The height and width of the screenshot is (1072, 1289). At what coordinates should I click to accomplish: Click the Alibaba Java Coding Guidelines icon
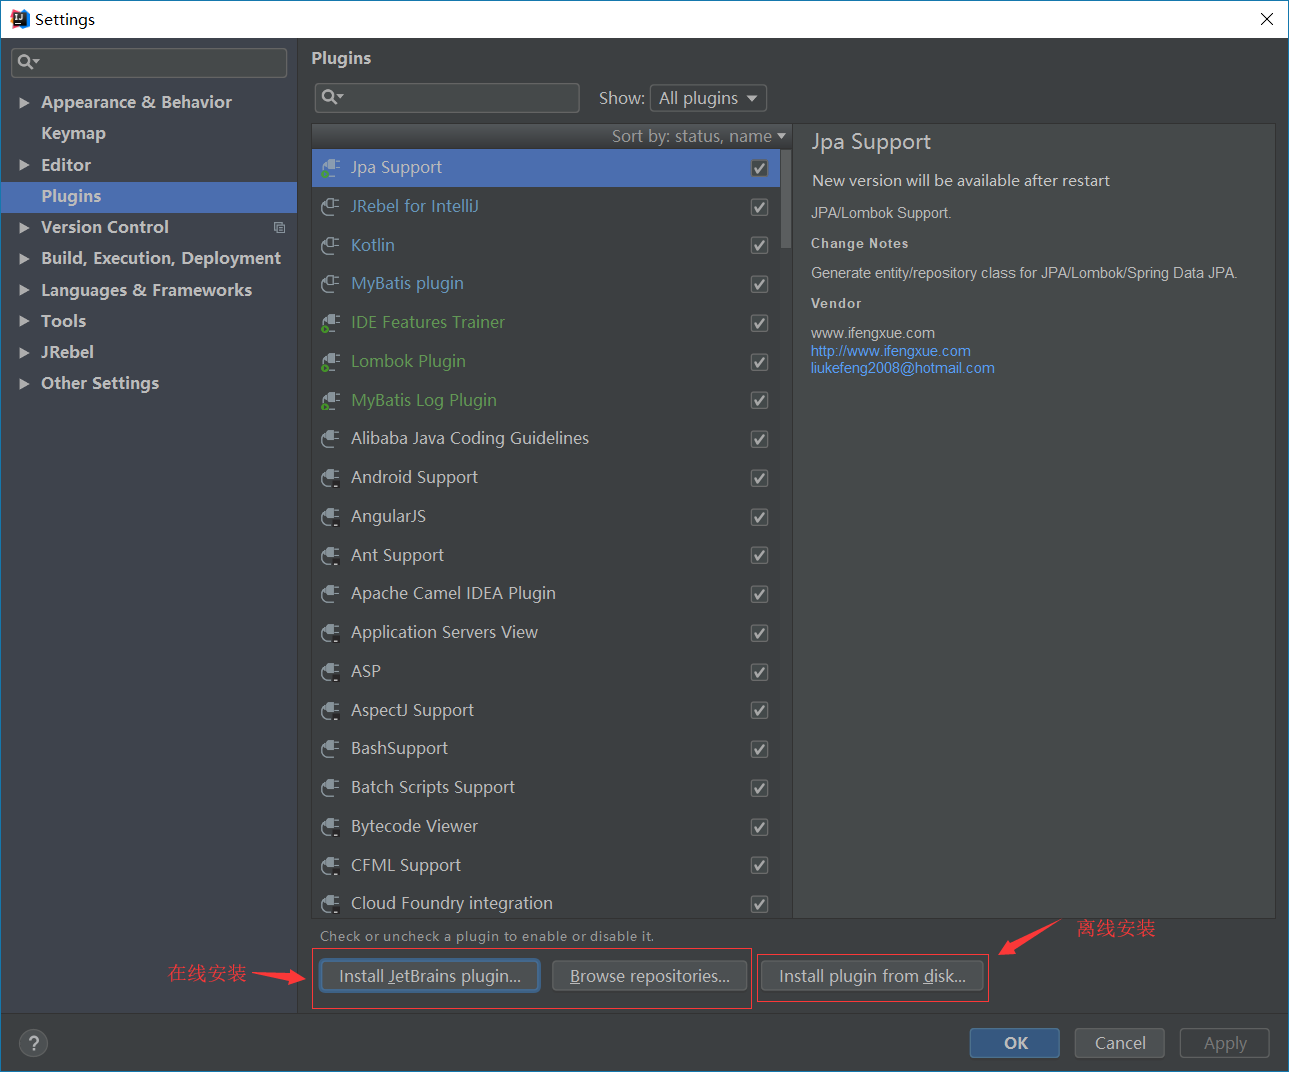tap(330, 439)
